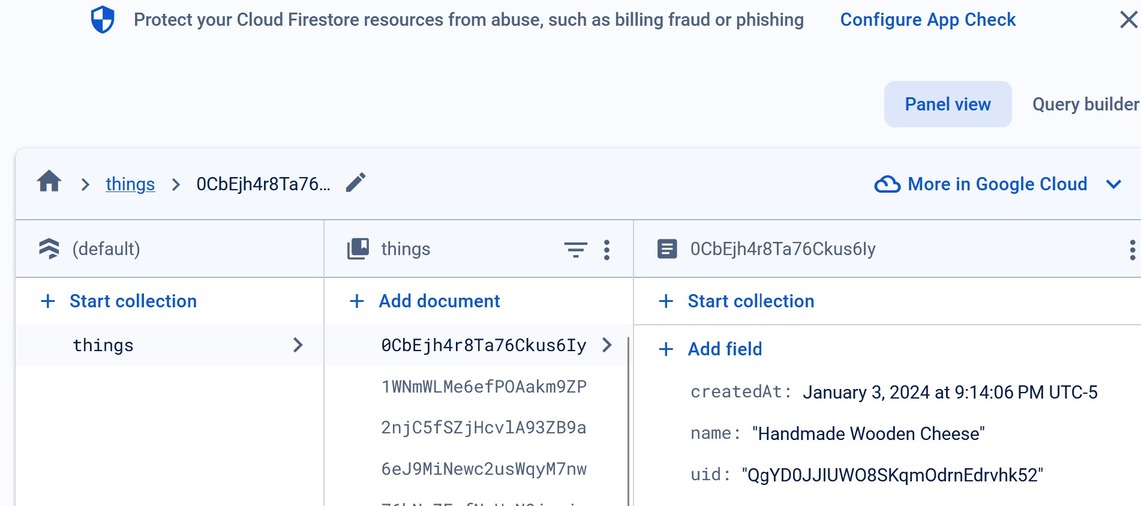The image size is (1141, 506).
Task: Select things collection in left panel
Action: (170, 345)
